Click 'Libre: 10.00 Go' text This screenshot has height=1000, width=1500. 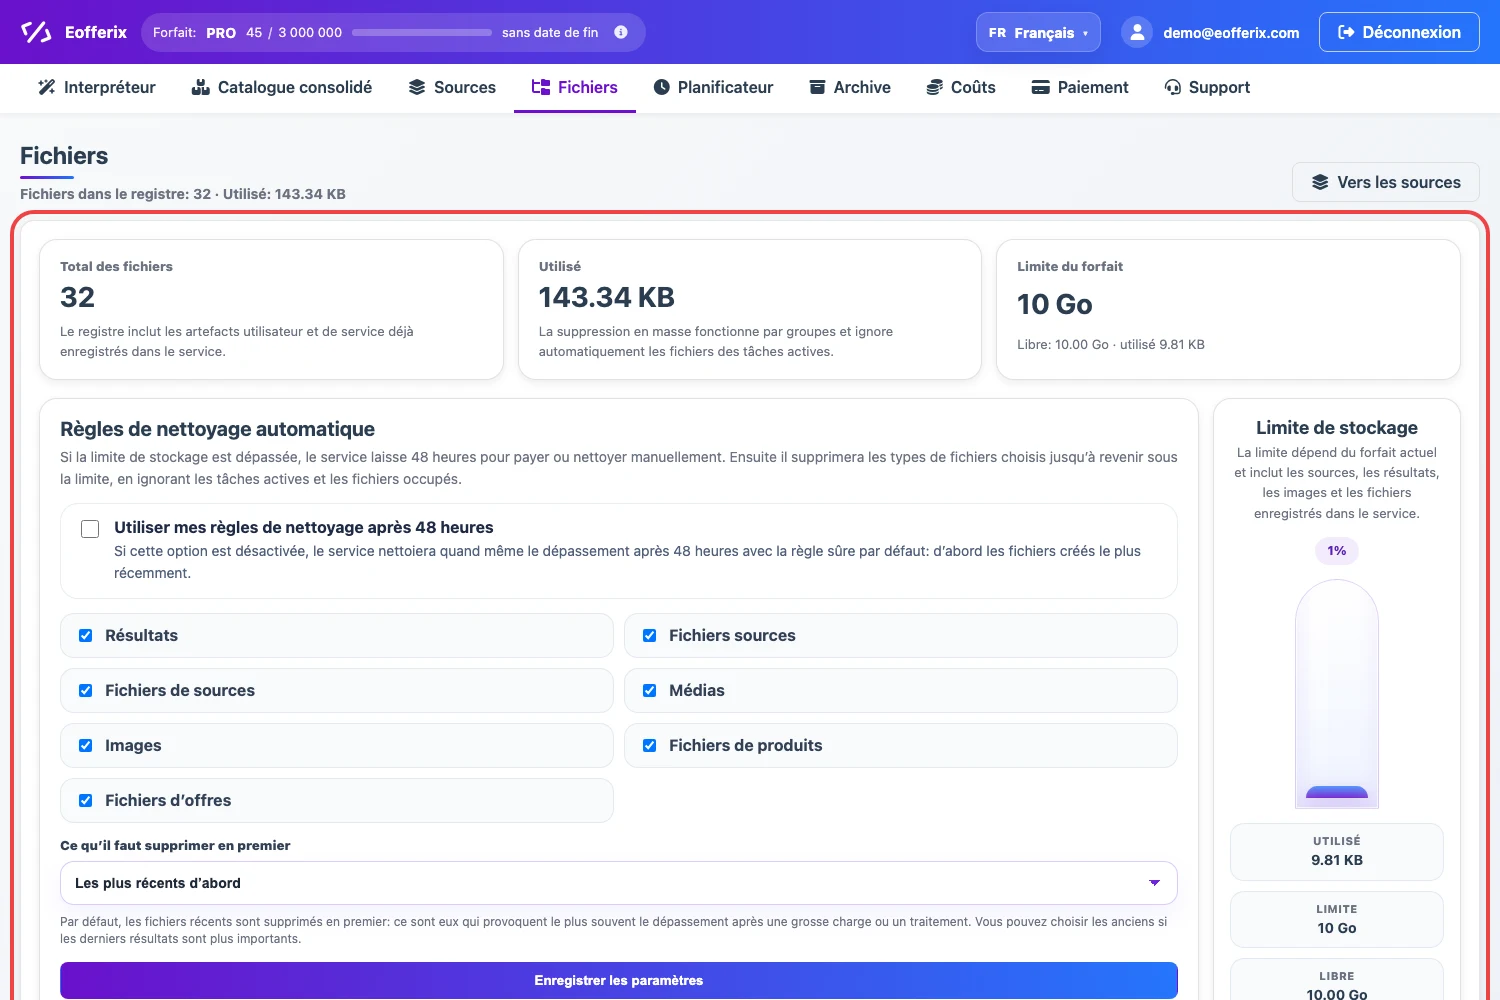tap(1063, 344)
